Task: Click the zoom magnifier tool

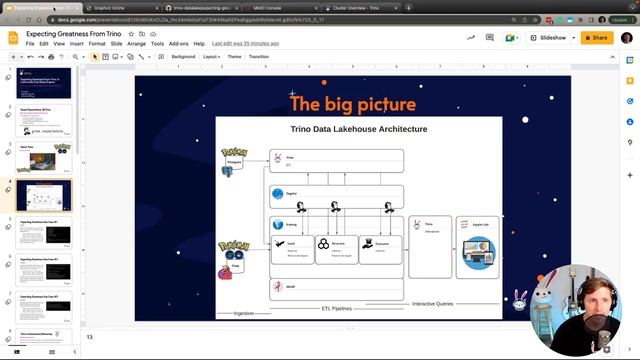Action: click(x=76, y=57)
